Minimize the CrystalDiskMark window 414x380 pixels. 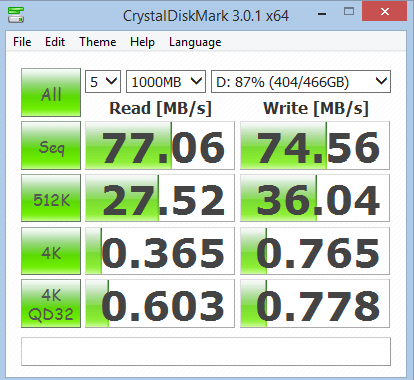pos(322,14)
